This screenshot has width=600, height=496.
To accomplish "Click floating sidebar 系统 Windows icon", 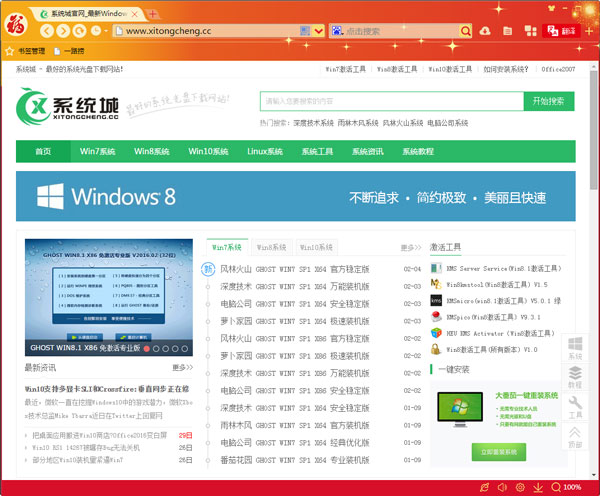I will click(575, 348).
